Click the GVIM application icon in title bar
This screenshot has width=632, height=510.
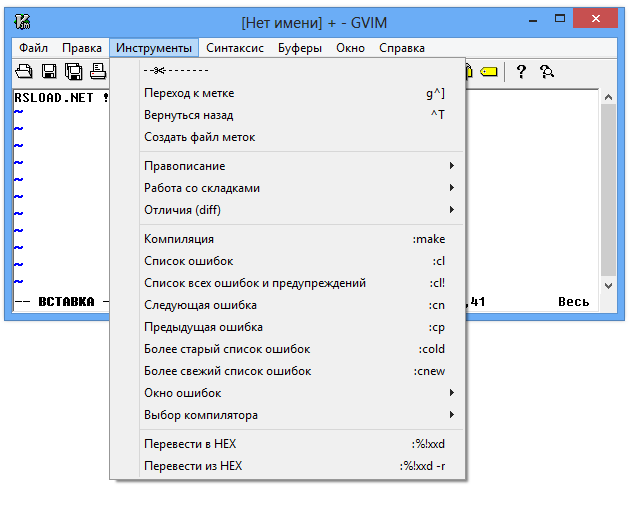23,22
